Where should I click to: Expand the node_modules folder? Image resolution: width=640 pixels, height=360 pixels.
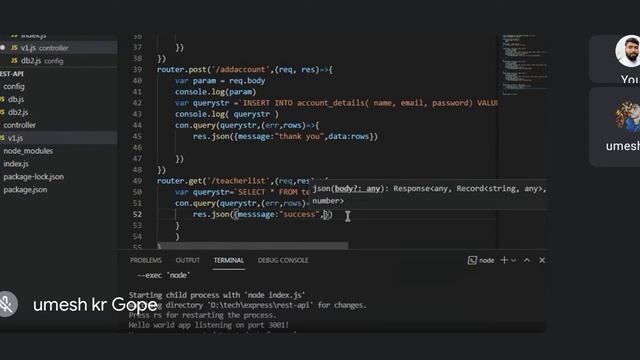click(x=28, y=151)
